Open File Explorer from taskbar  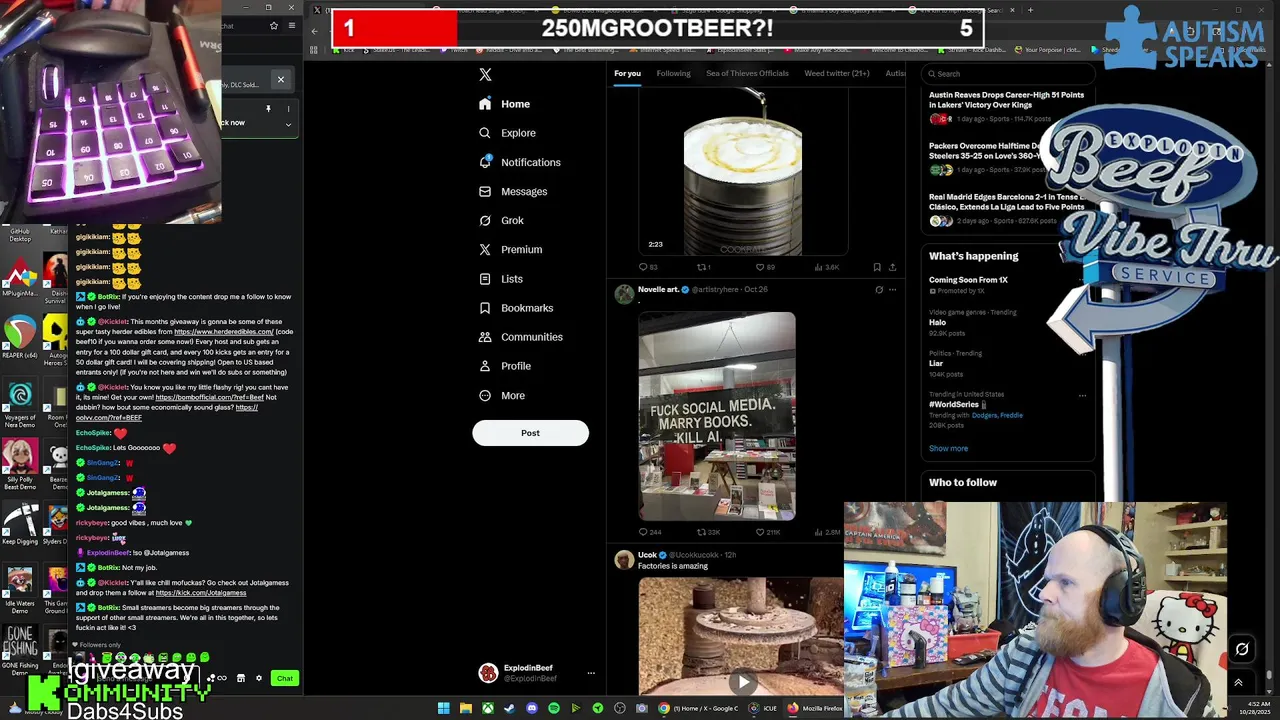coord(465,708)
